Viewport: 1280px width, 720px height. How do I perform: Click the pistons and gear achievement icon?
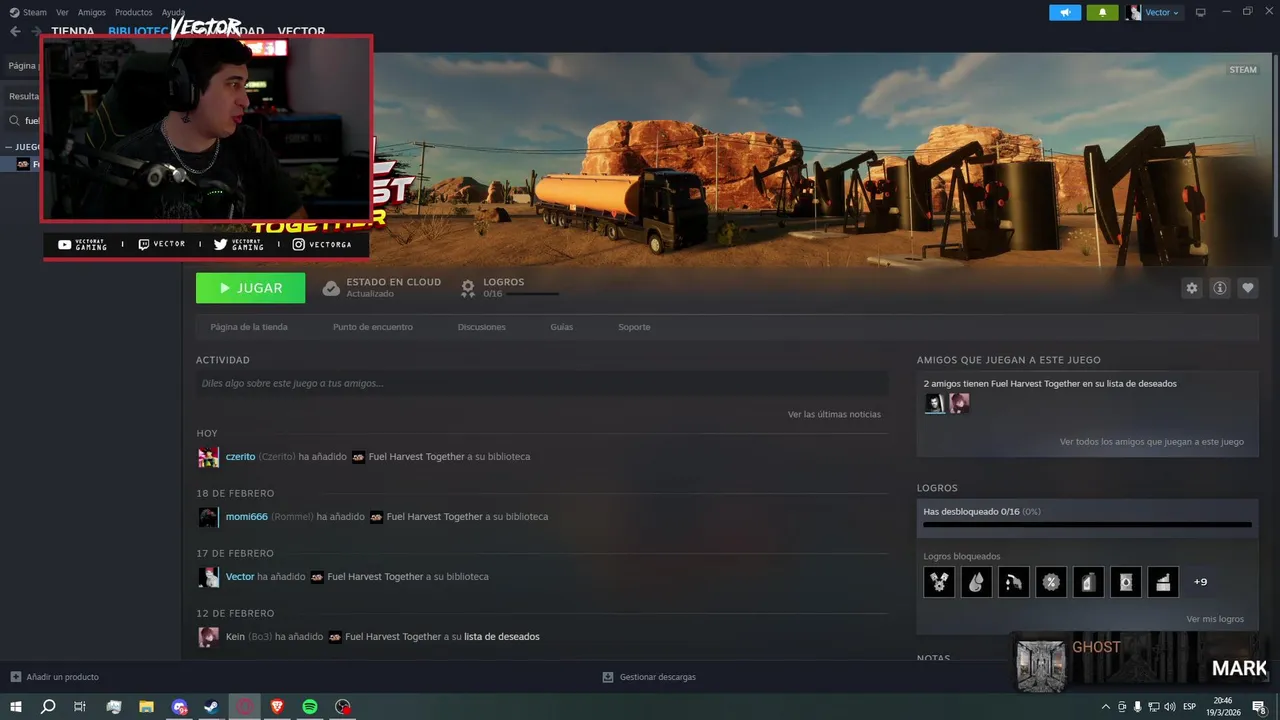(939, 582)
